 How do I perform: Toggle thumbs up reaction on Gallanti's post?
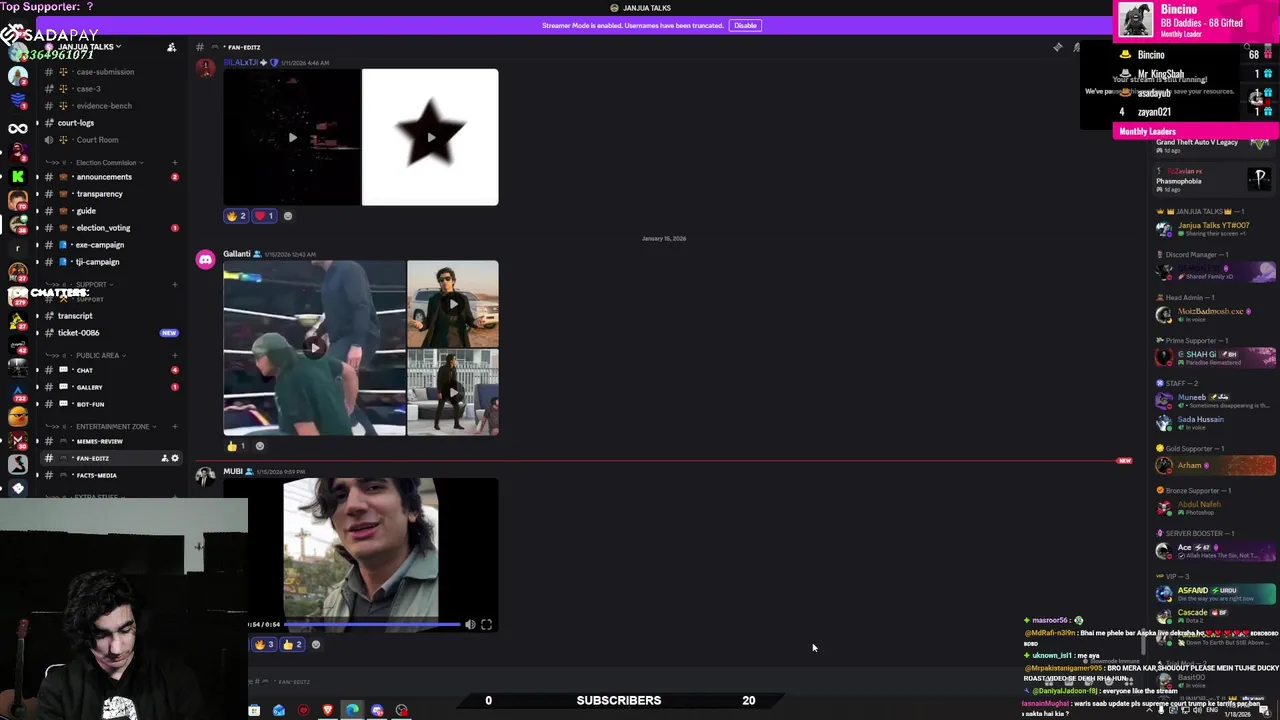[x=236, y=446]
